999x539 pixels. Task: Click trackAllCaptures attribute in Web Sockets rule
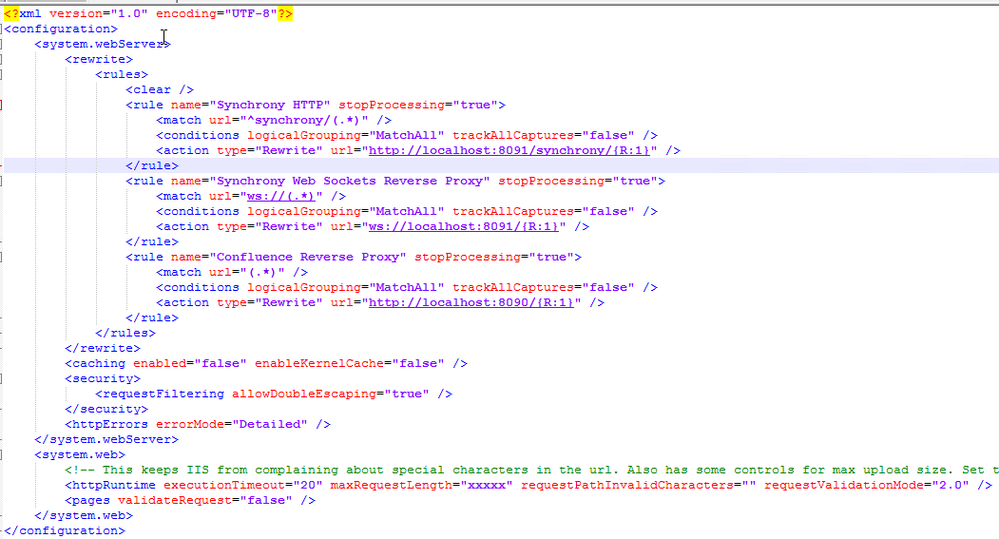543,212
